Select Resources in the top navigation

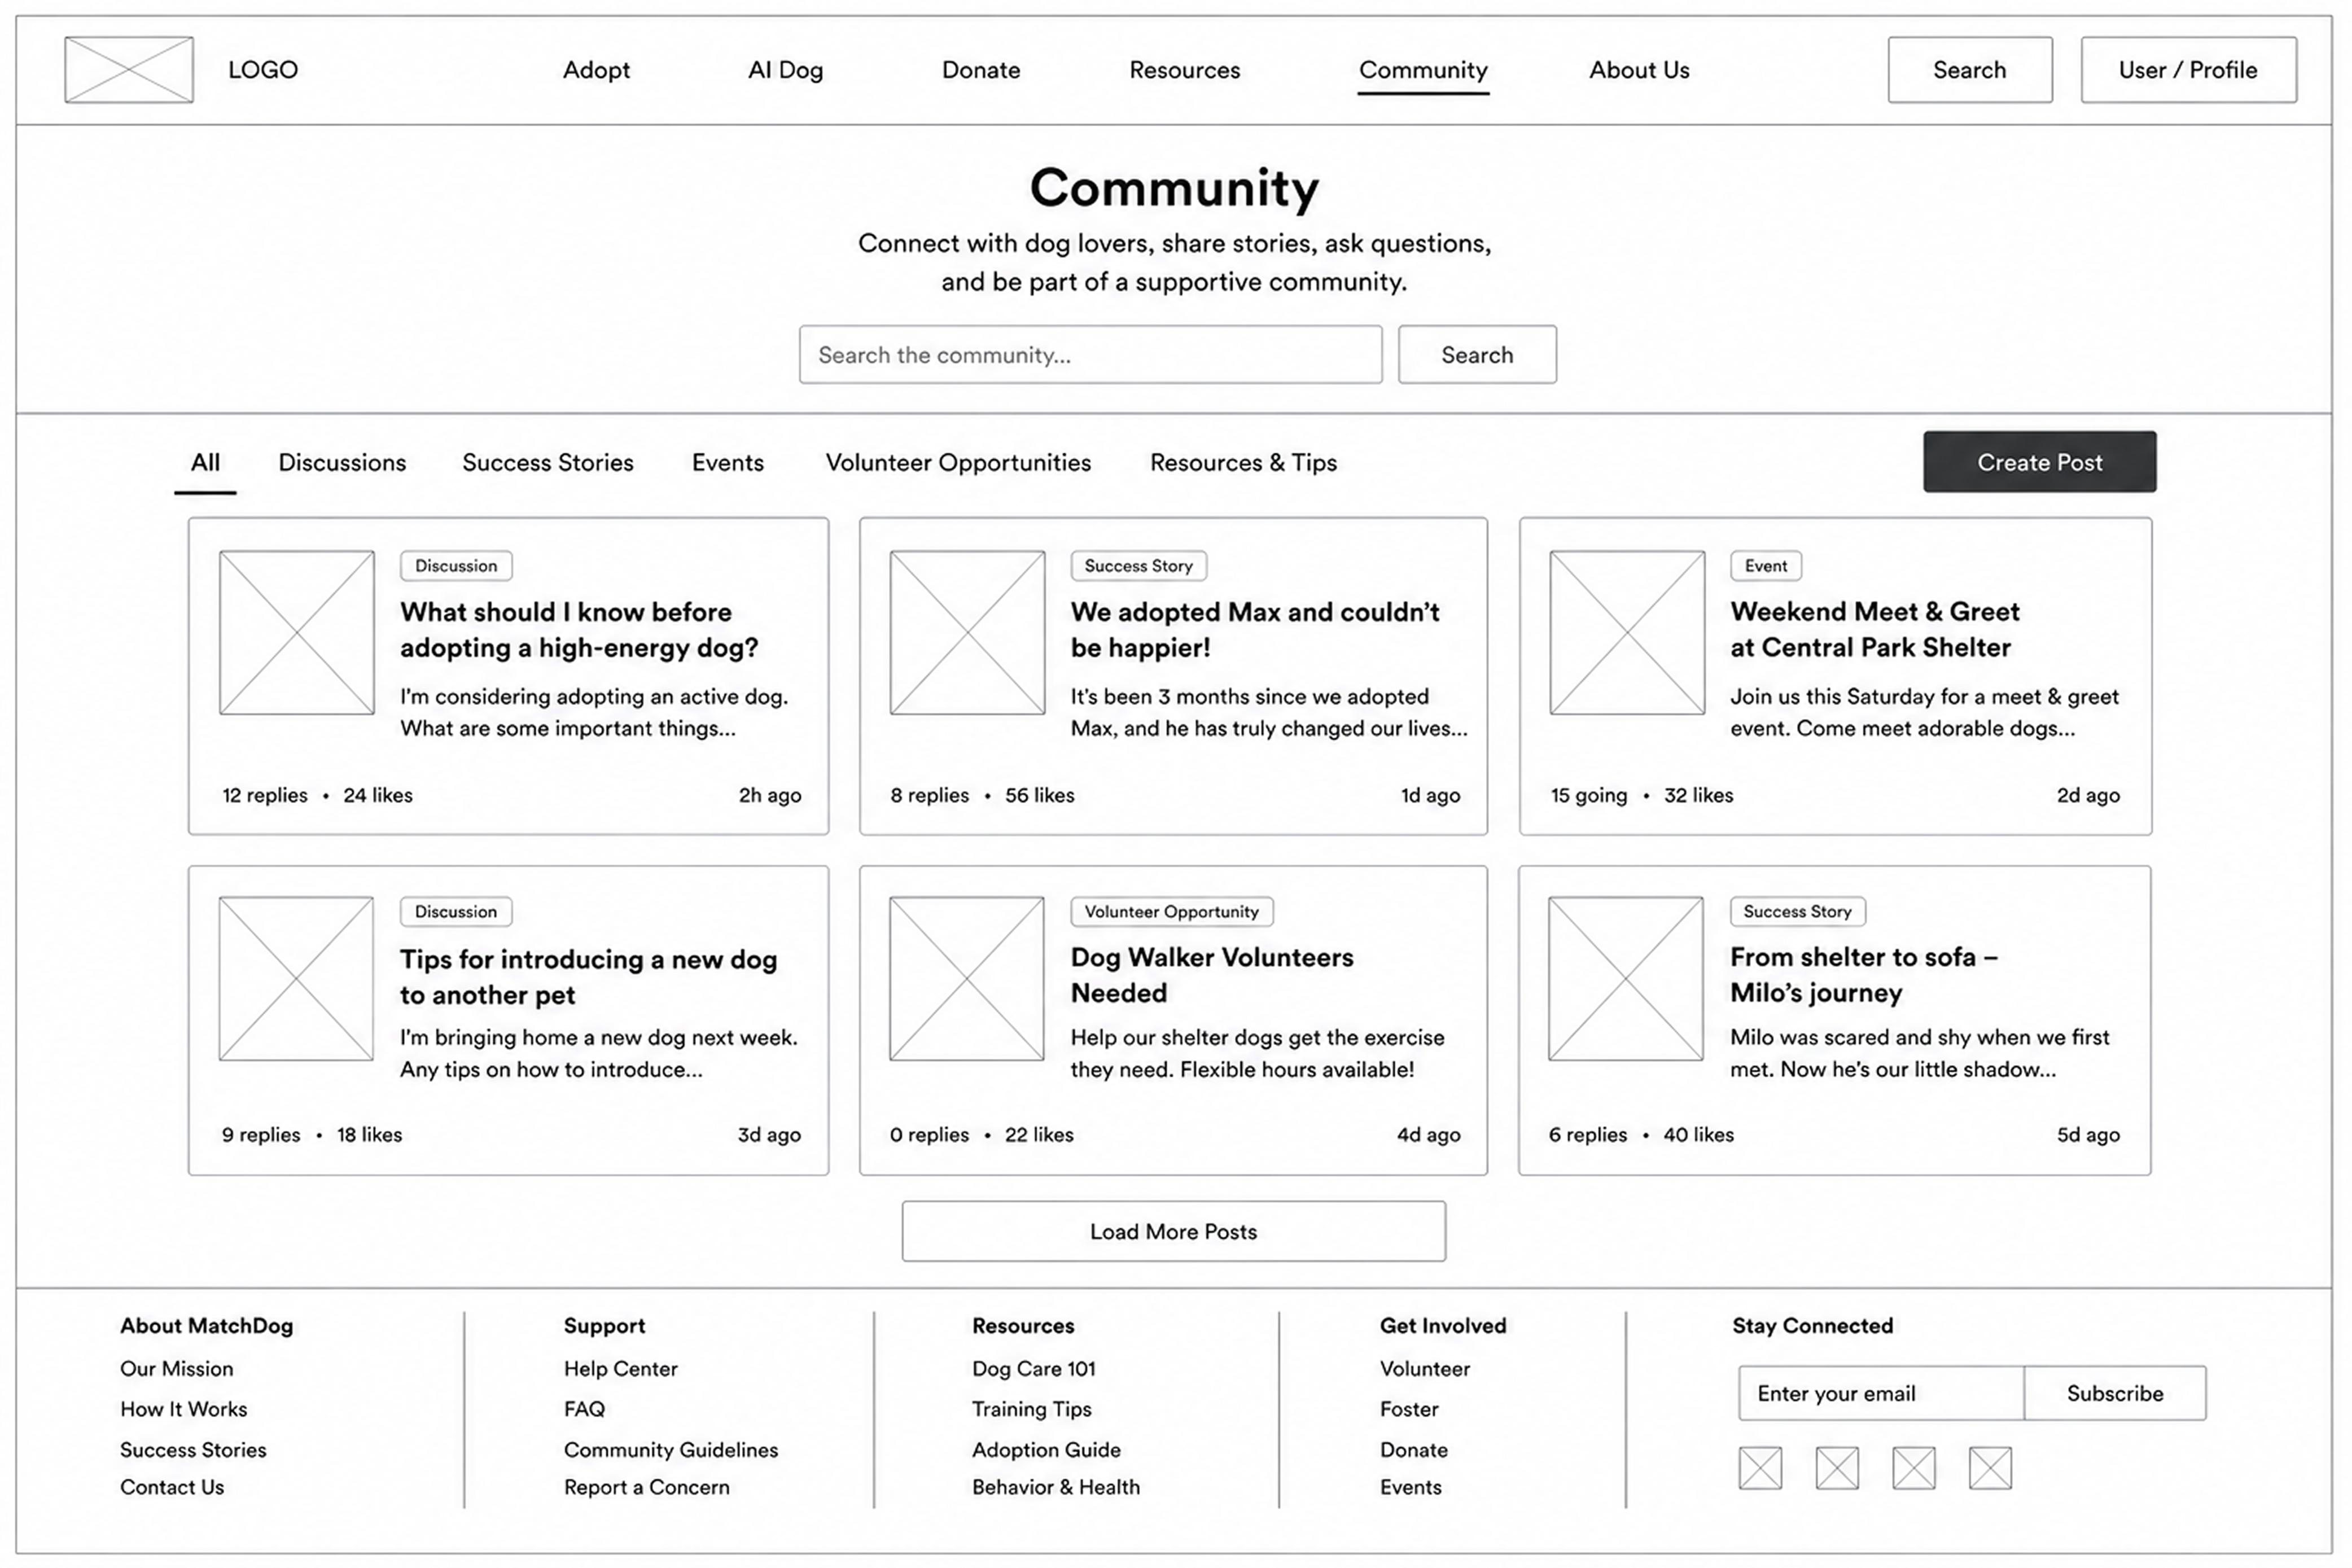tap(1184, 70)
